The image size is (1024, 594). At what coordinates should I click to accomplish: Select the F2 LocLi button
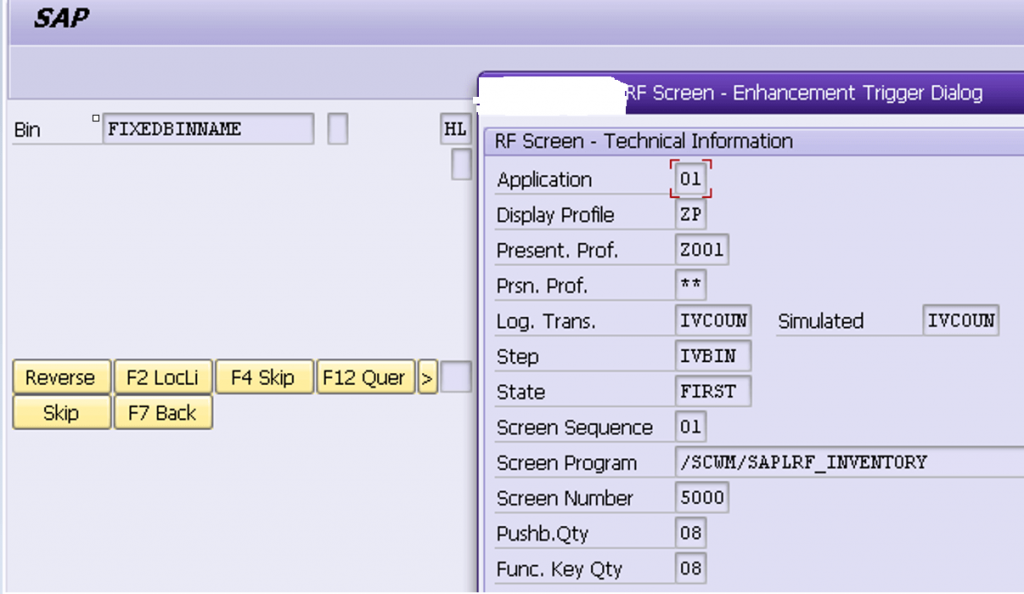pyautogui.click(x=163, y=377)
